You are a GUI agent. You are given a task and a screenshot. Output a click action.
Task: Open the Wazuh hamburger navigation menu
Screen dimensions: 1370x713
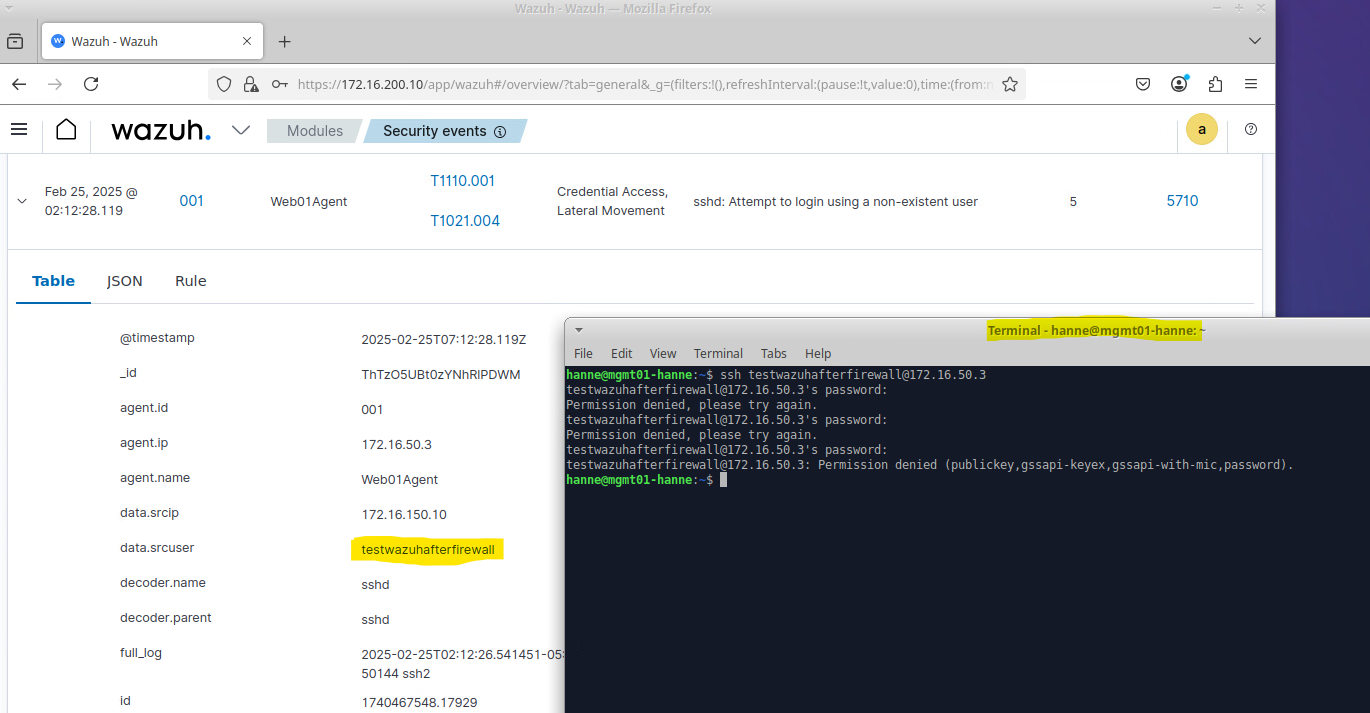tap(19, 129)
